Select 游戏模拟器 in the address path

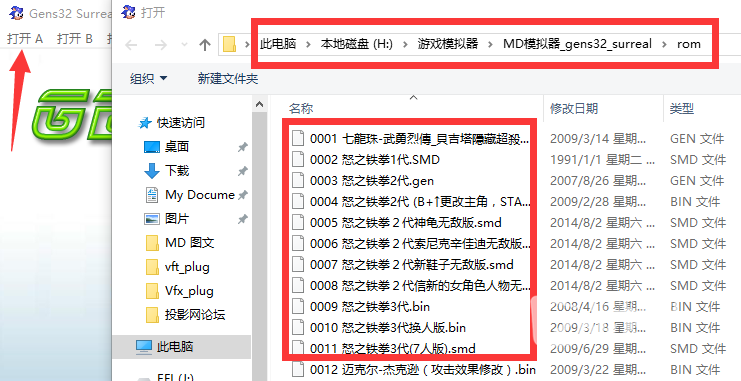pyautogui.click(x=448, y=44)
